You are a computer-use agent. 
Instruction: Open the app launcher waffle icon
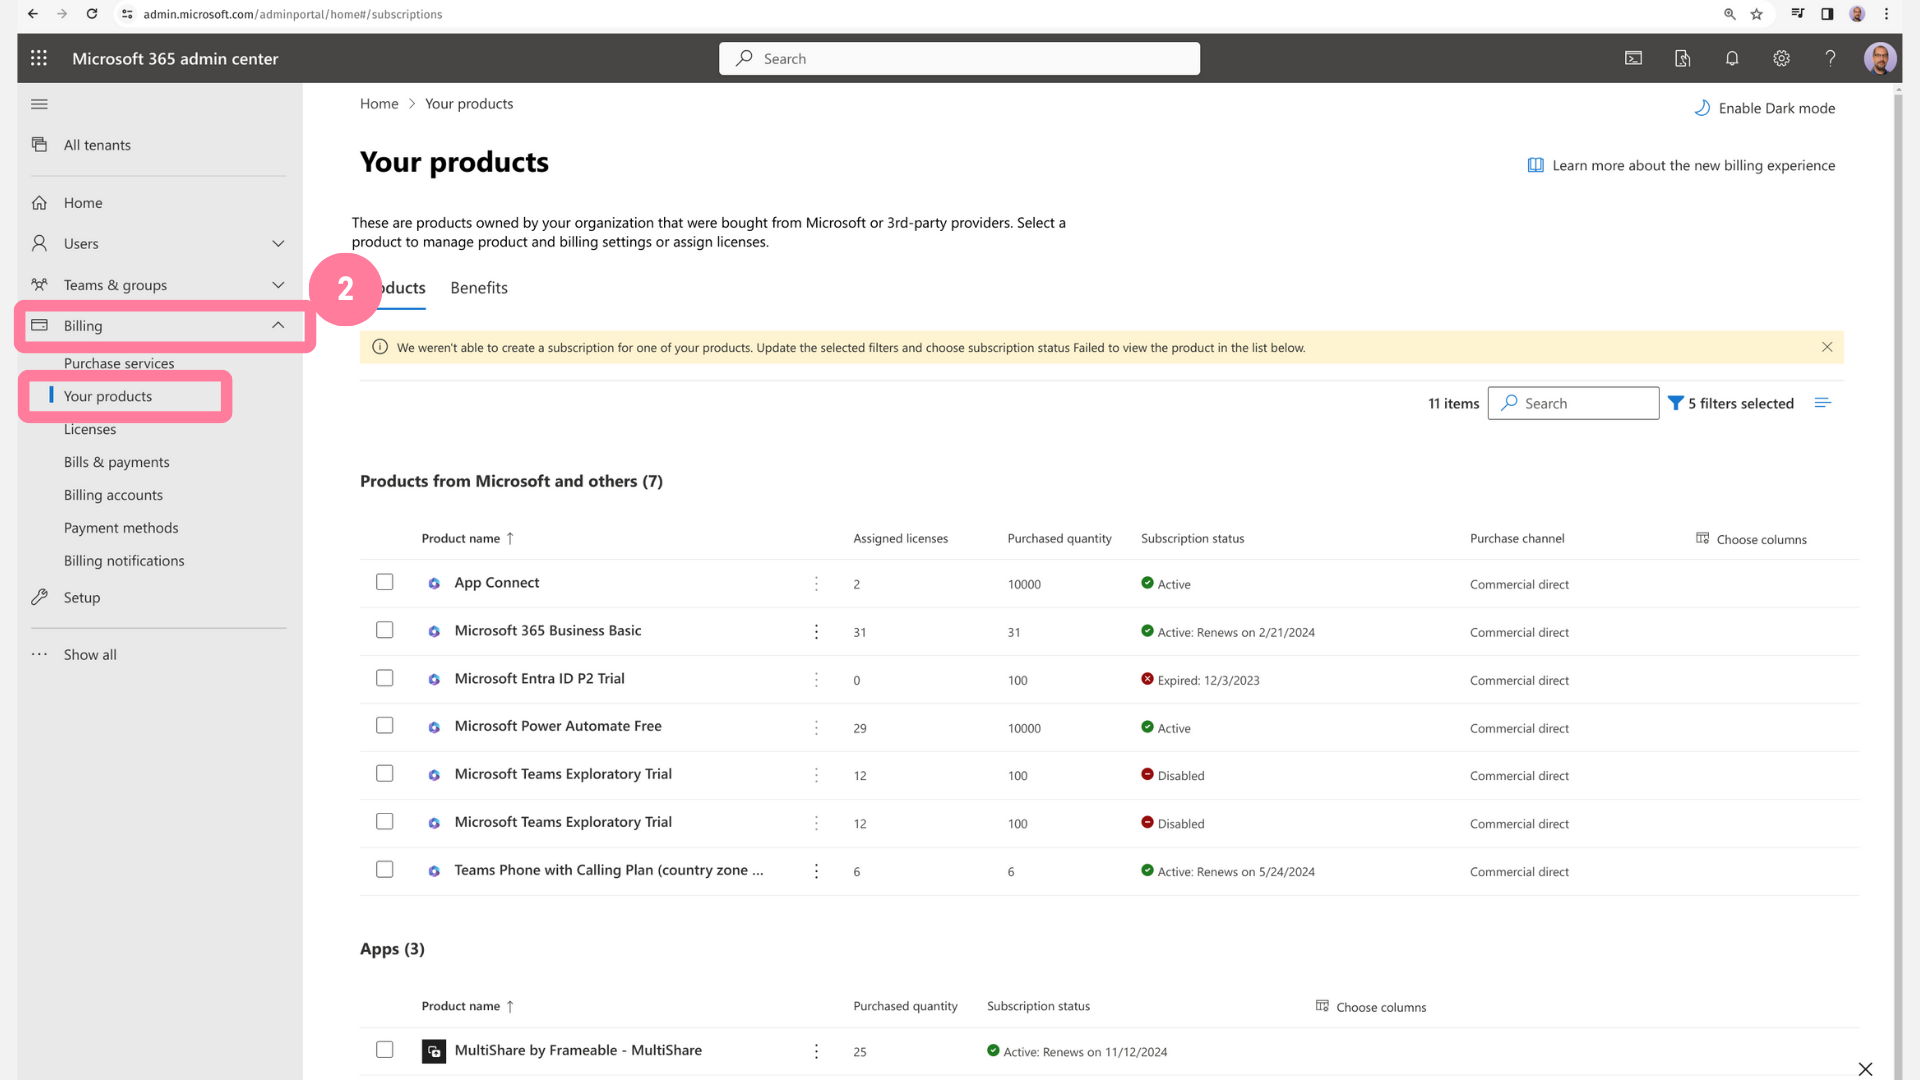click(x=39, y=58)
